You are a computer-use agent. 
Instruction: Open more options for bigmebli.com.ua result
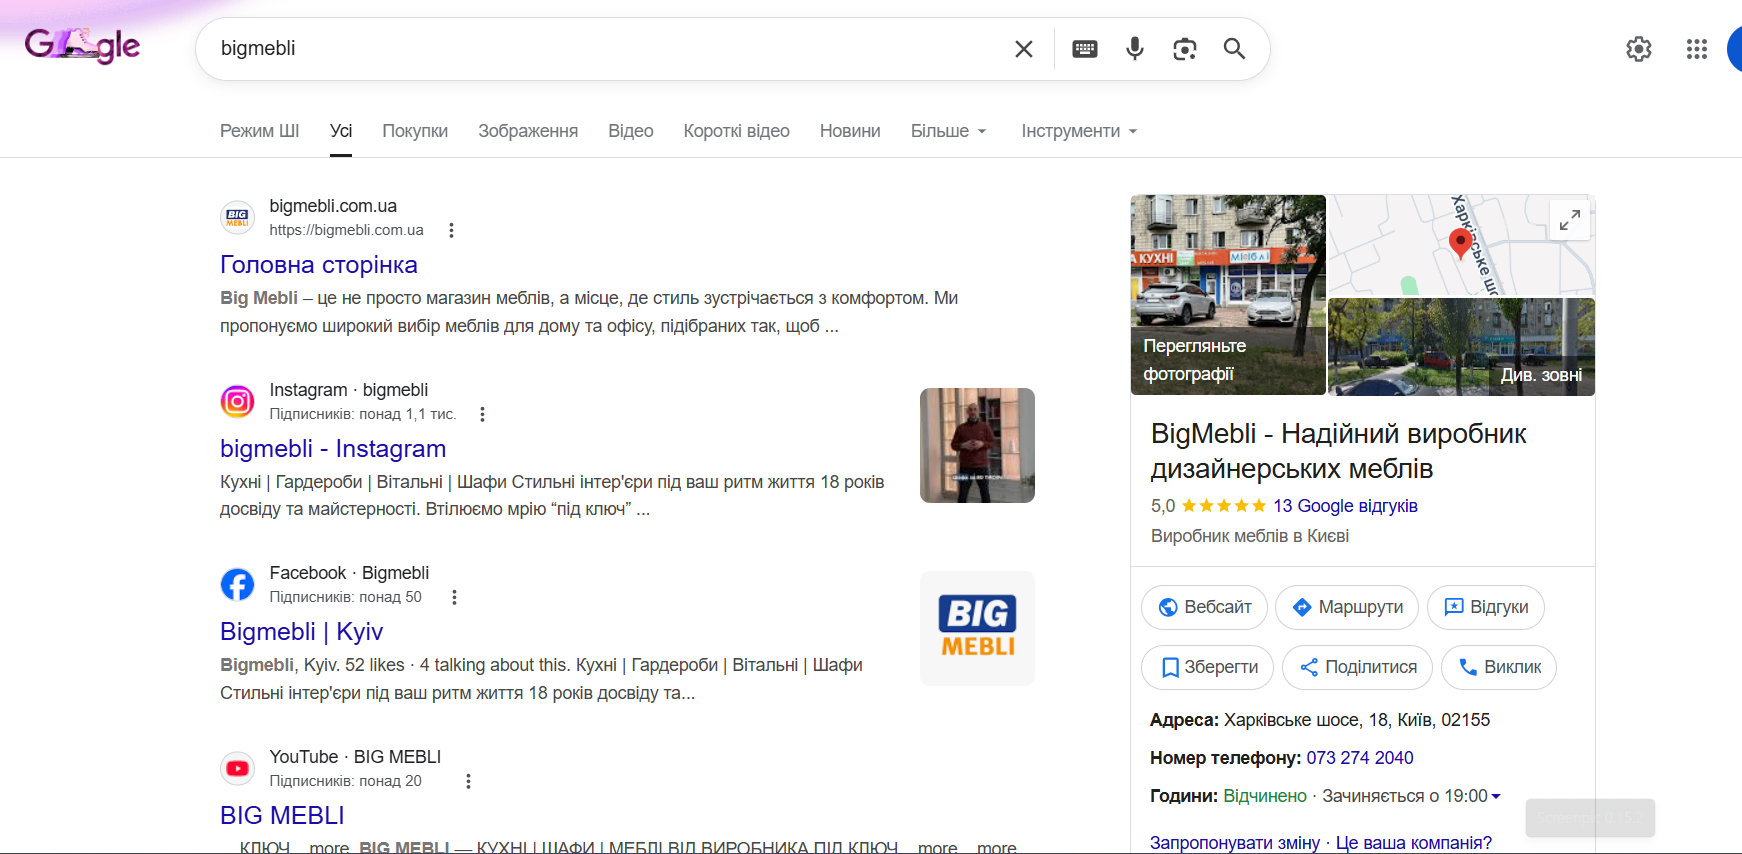[x=452, y=230]
